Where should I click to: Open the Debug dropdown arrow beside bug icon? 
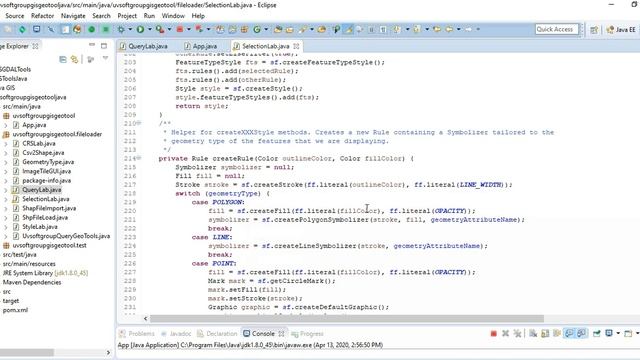click(x=130, y=29)
